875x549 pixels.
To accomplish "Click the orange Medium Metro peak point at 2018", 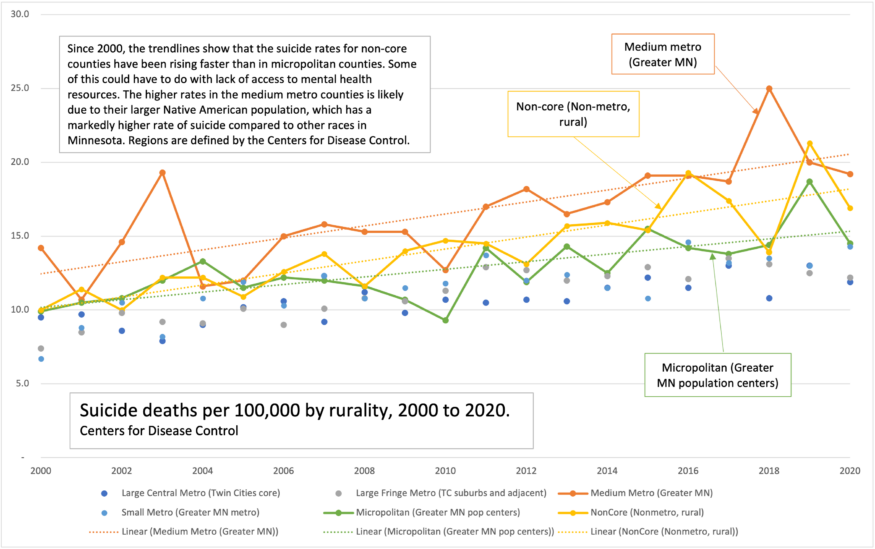I will click(x=769, y=89).
